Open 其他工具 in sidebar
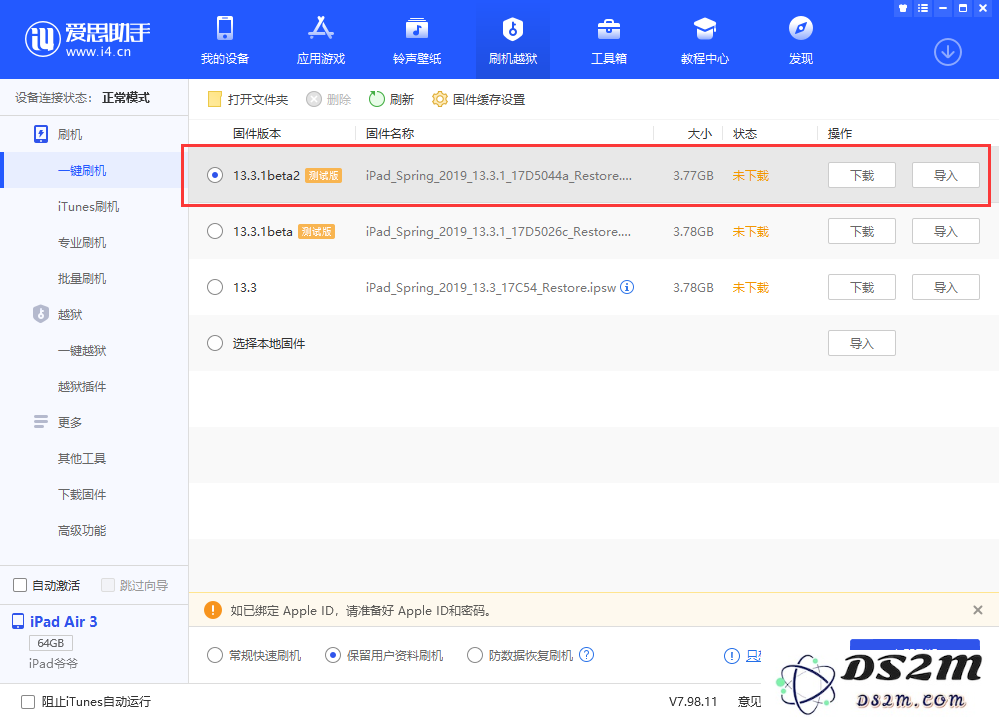Viewport: 999px width, 718px height. (x=82, y=458)
